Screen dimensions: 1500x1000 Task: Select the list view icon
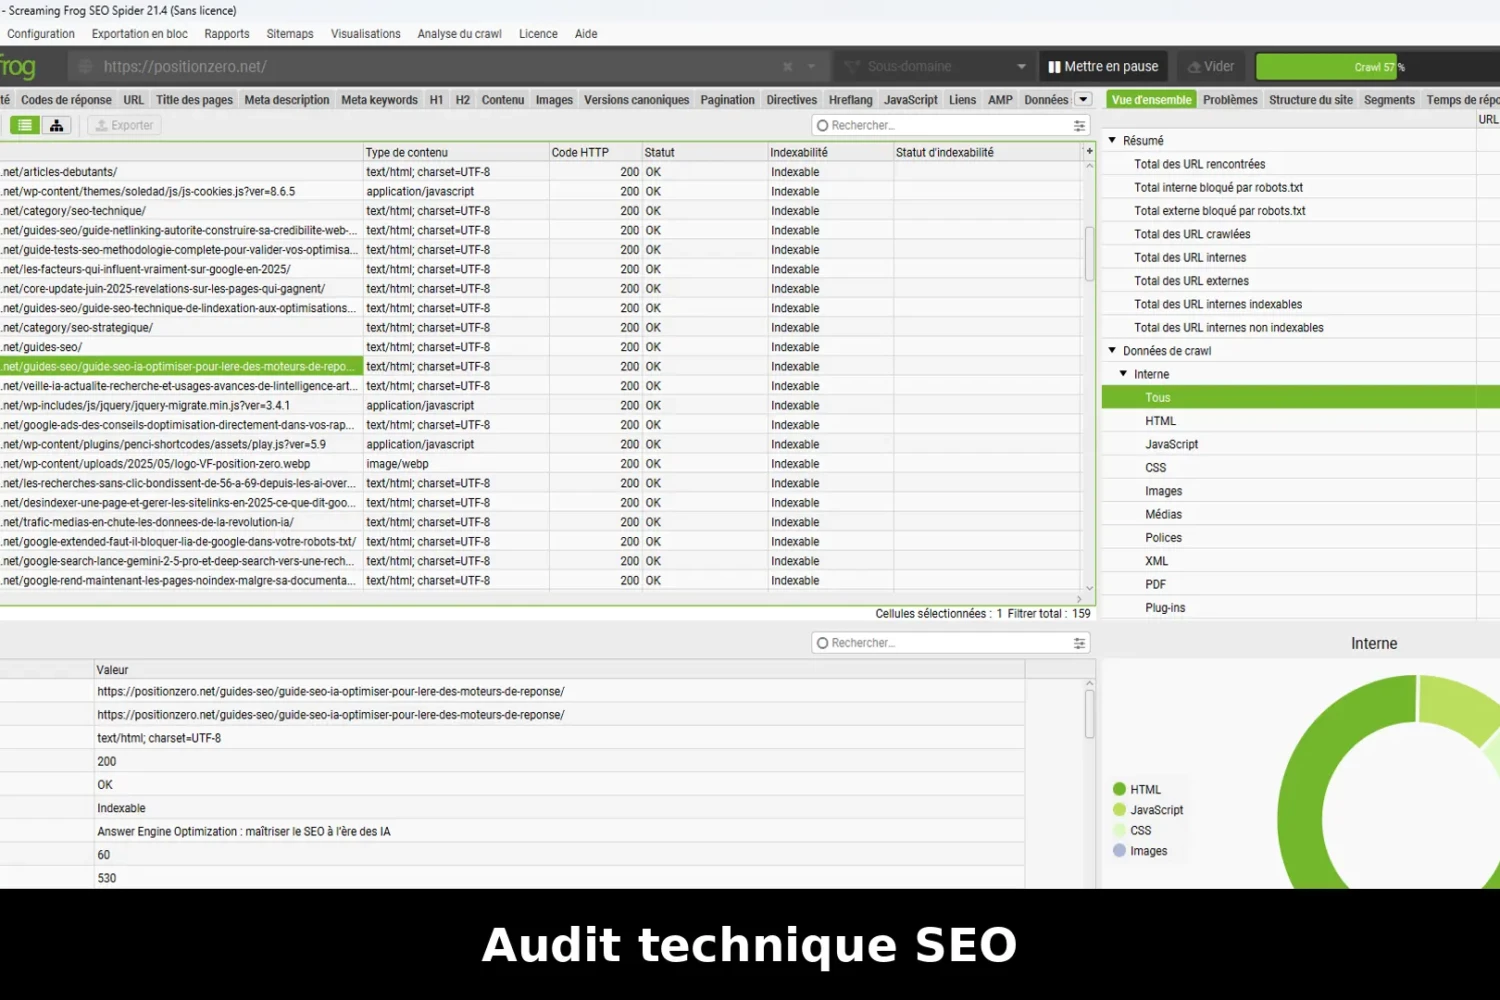tap(25, 124)
